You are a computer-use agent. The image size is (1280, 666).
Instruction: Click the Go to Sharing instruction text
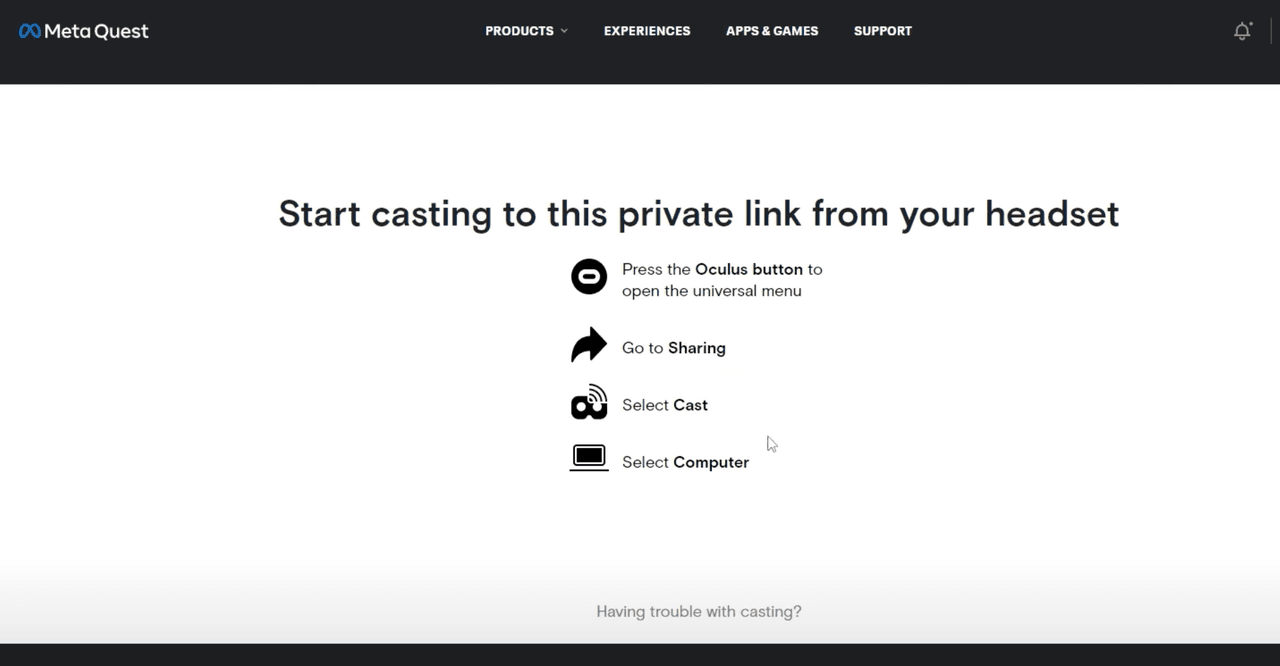(x=674, y=348)
